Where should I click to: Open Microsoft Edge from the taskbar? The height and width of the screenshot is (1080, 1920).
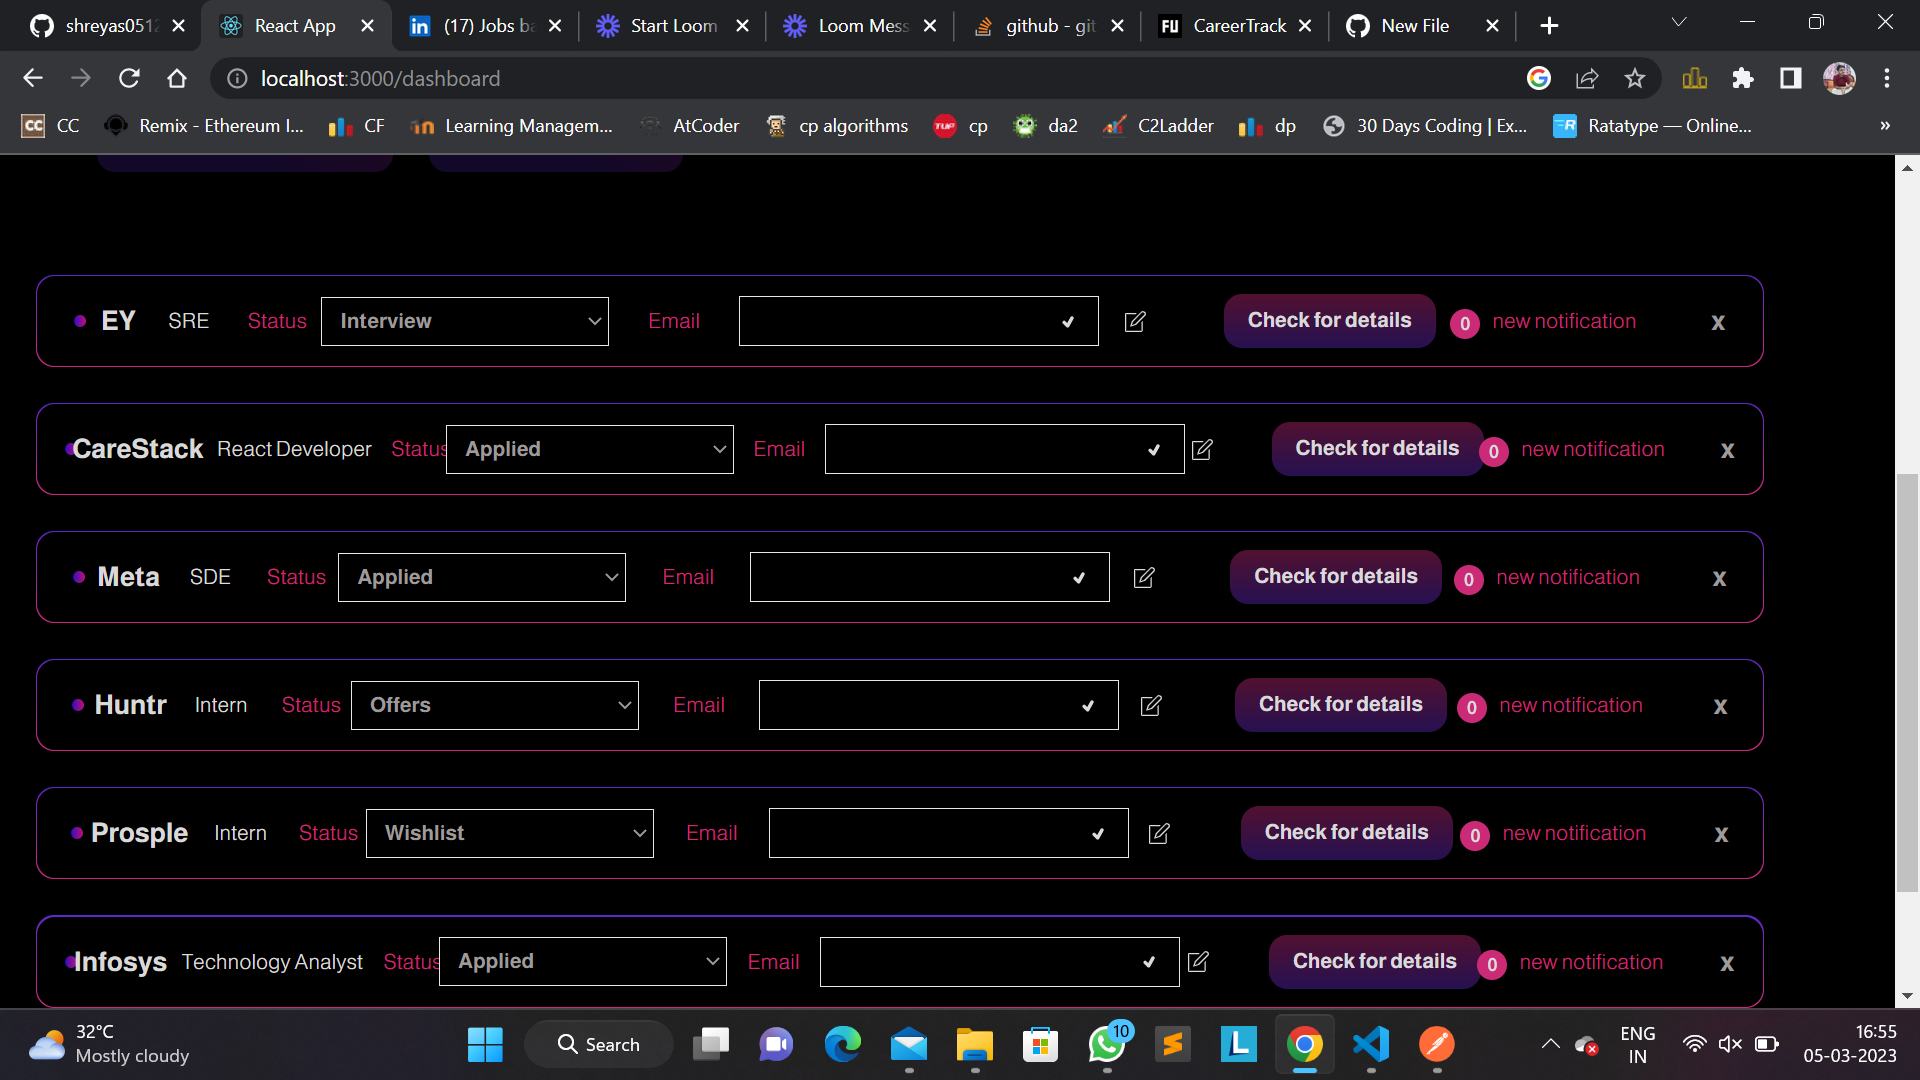[843, 1043]
